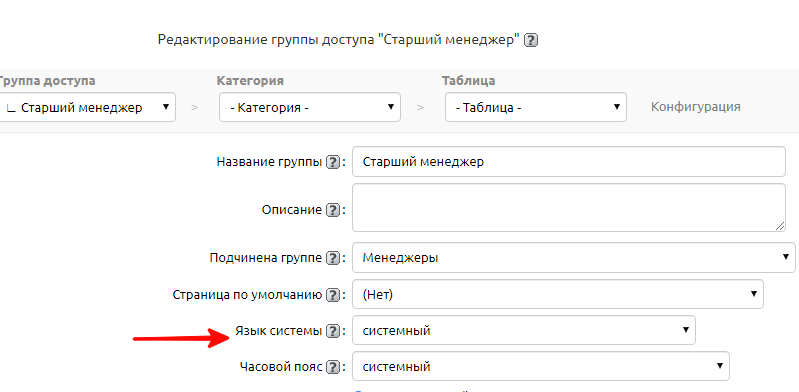Image resolution: width=799 pixels, height=392 pixels.
Task: Open the Таблица dropdown
Action: tap(536, 107)
